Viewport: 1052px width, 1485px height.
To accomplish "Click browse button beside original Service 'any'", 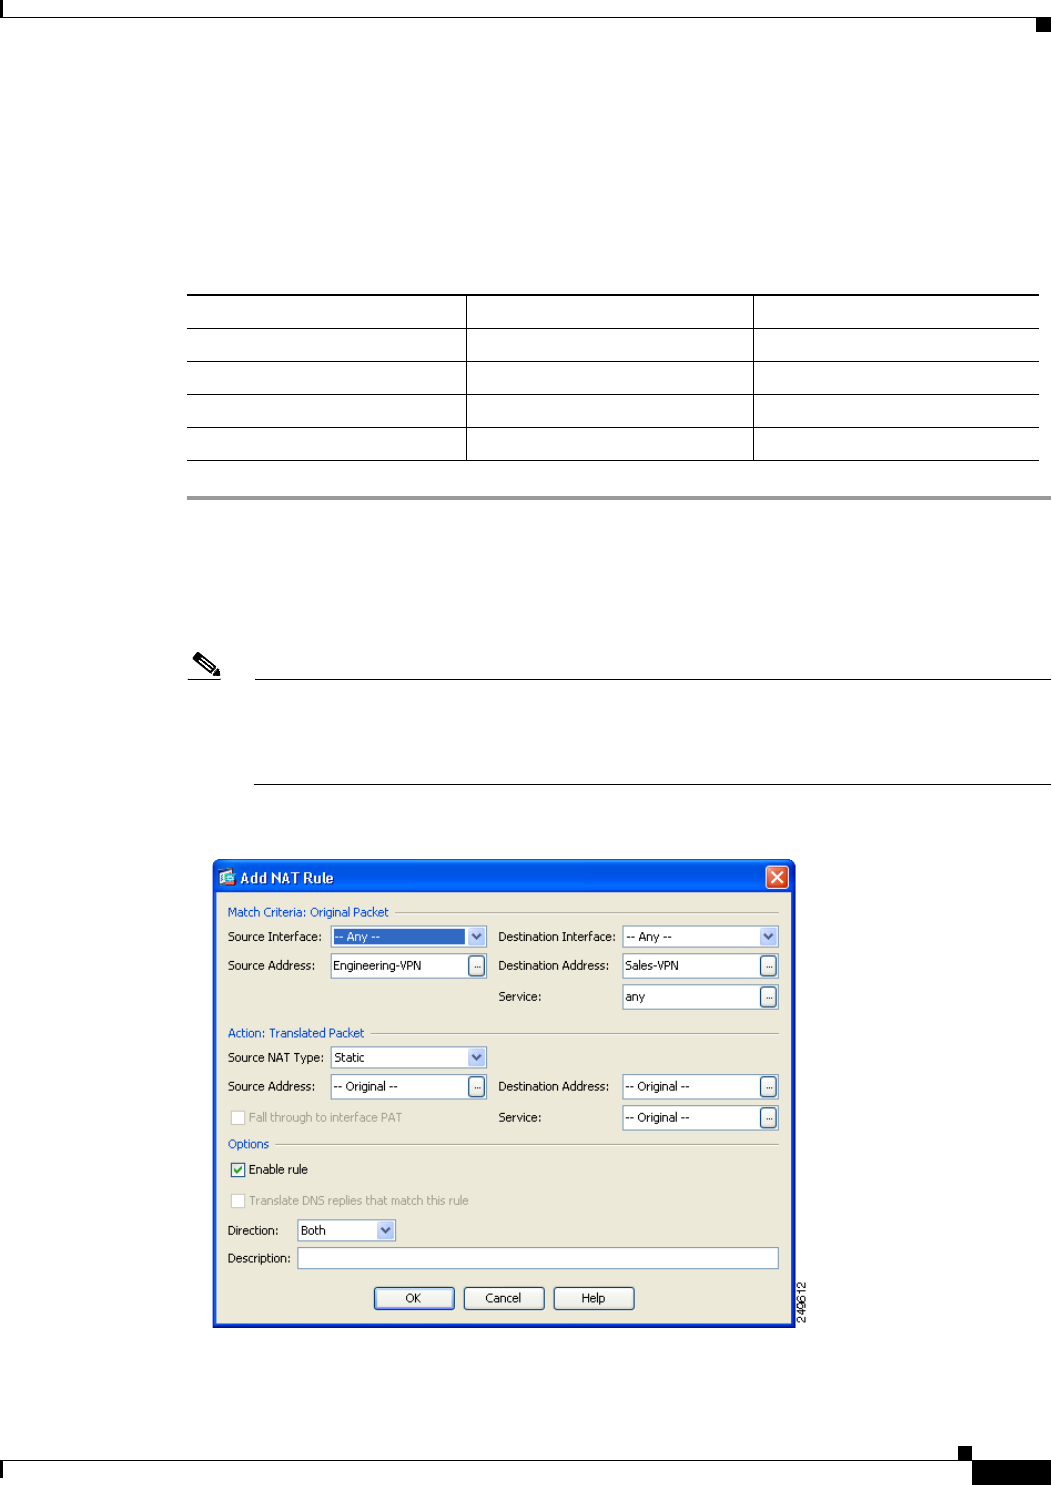I will [768, 997].
